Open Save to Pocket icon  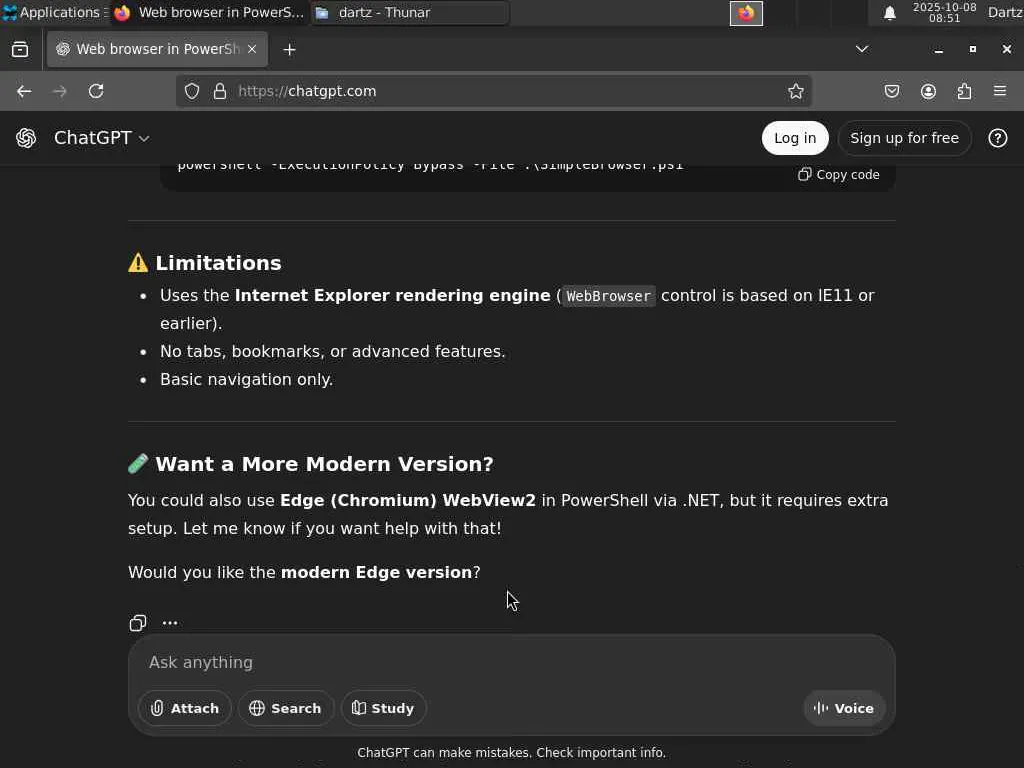[891, 91]
